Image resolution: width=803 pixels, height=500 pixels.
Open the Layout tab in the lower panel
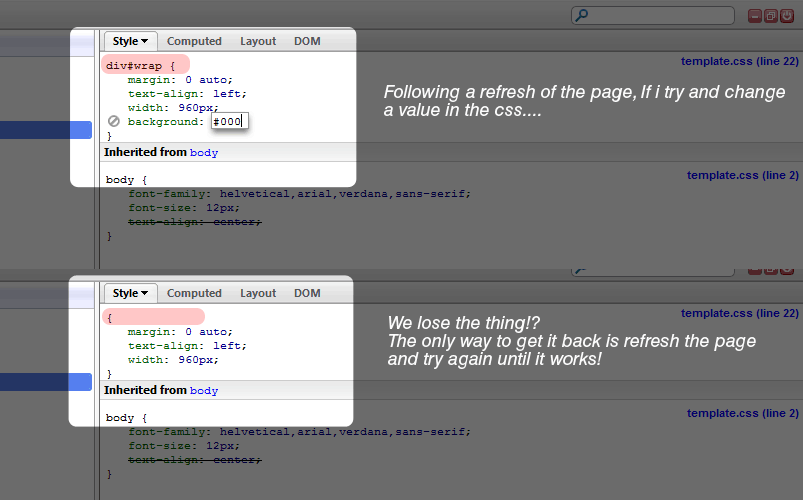coord(258,293)
